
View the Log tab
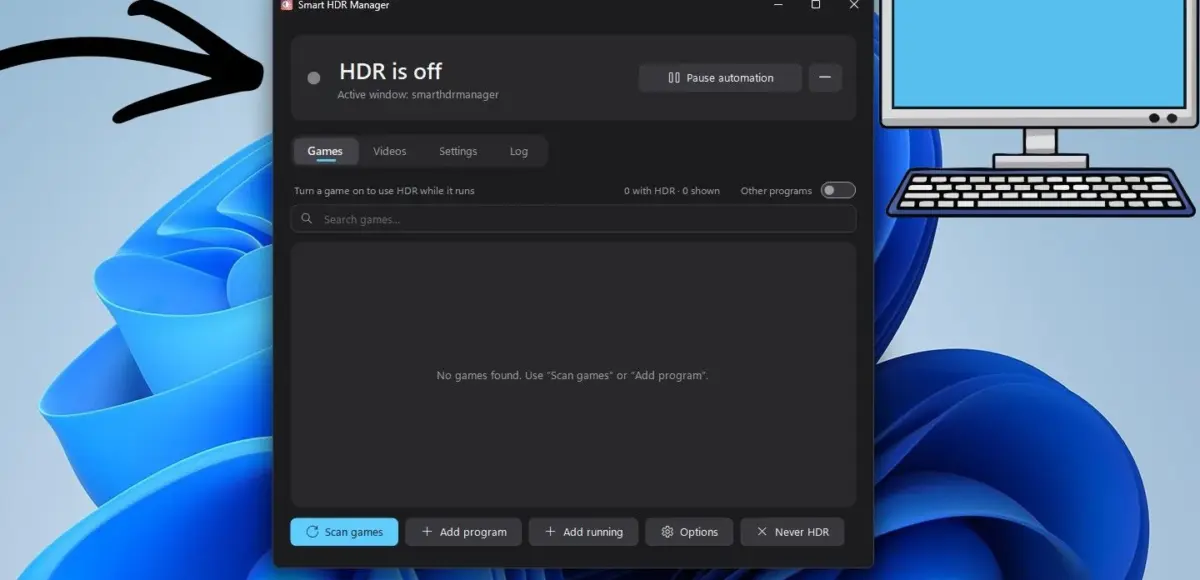tap(519, 151)
